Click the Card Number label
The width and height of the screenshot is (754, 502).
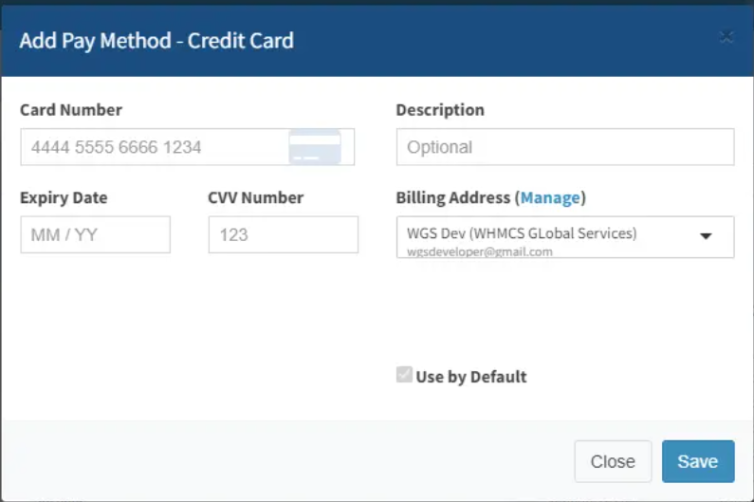coord(71,110)
